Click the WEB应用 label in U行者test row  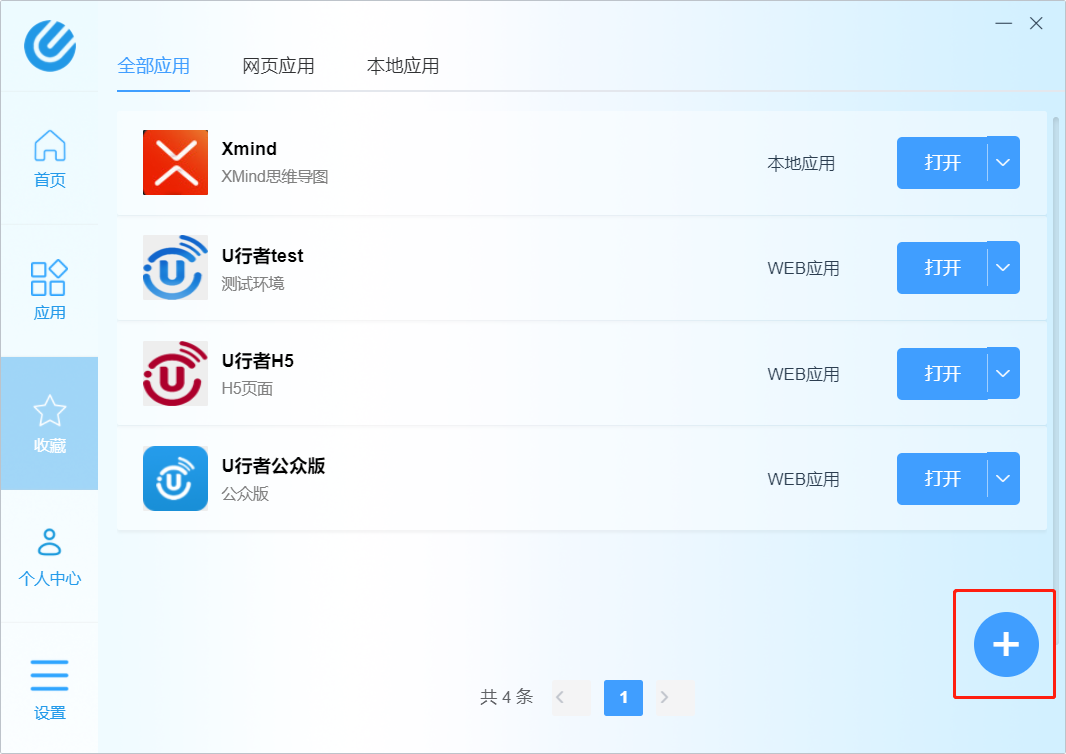[x=804, y=269]
